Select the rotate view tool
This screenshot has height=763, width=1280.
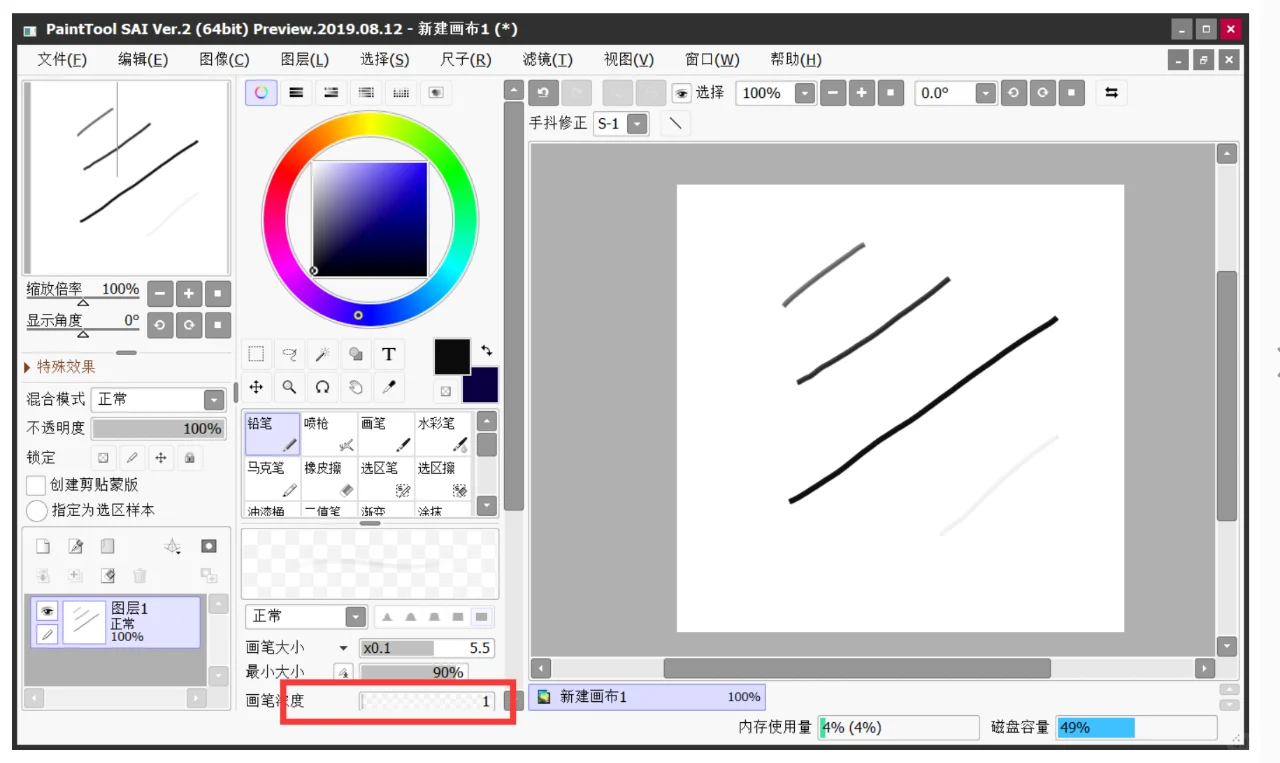coord(323,387)
